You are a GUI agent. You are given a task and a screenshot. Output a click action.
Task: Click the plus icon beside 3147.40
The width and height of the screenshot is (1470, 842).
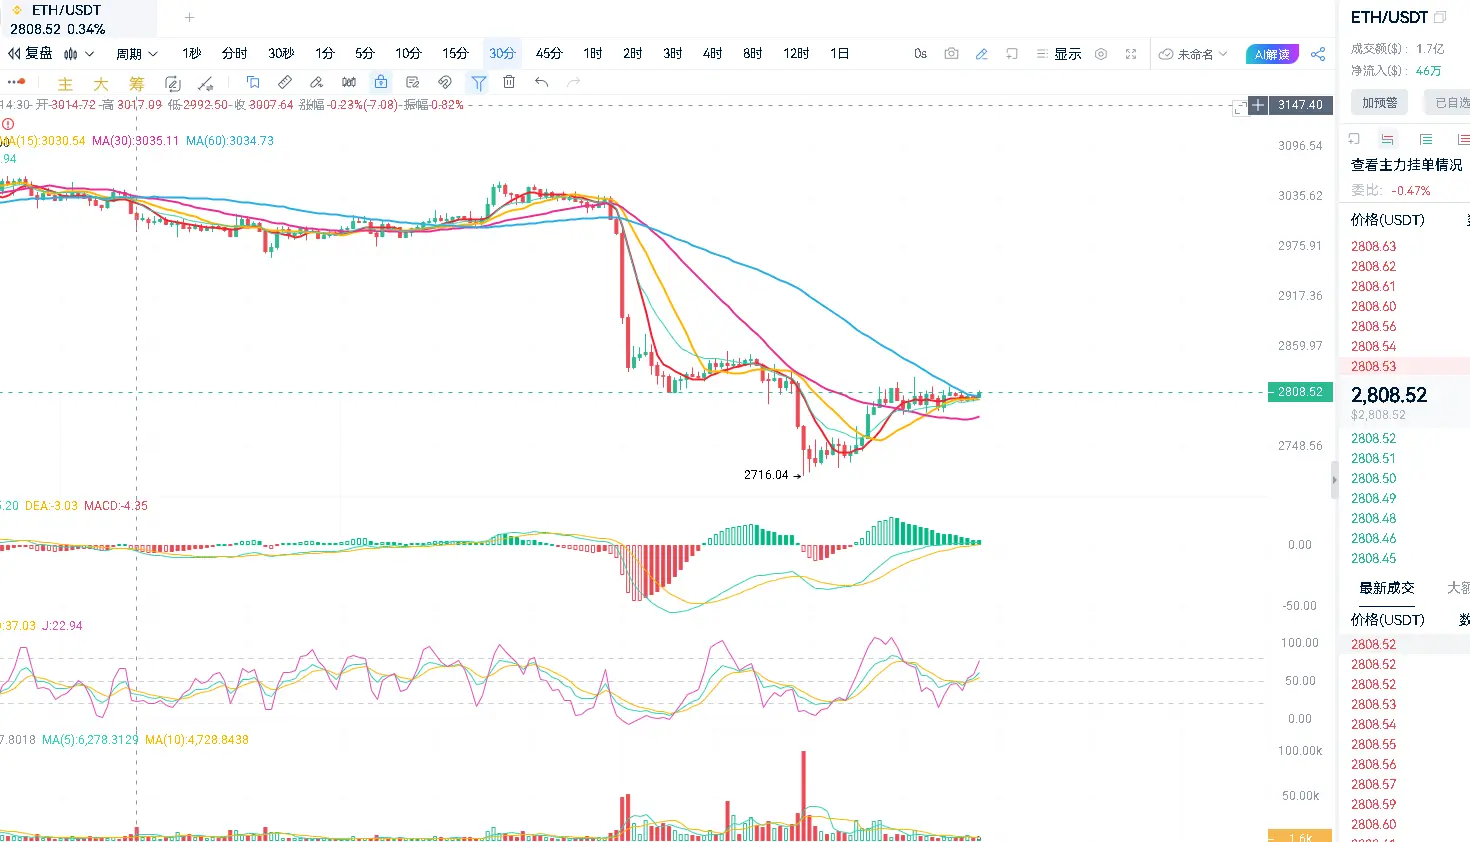[1259, 105]
